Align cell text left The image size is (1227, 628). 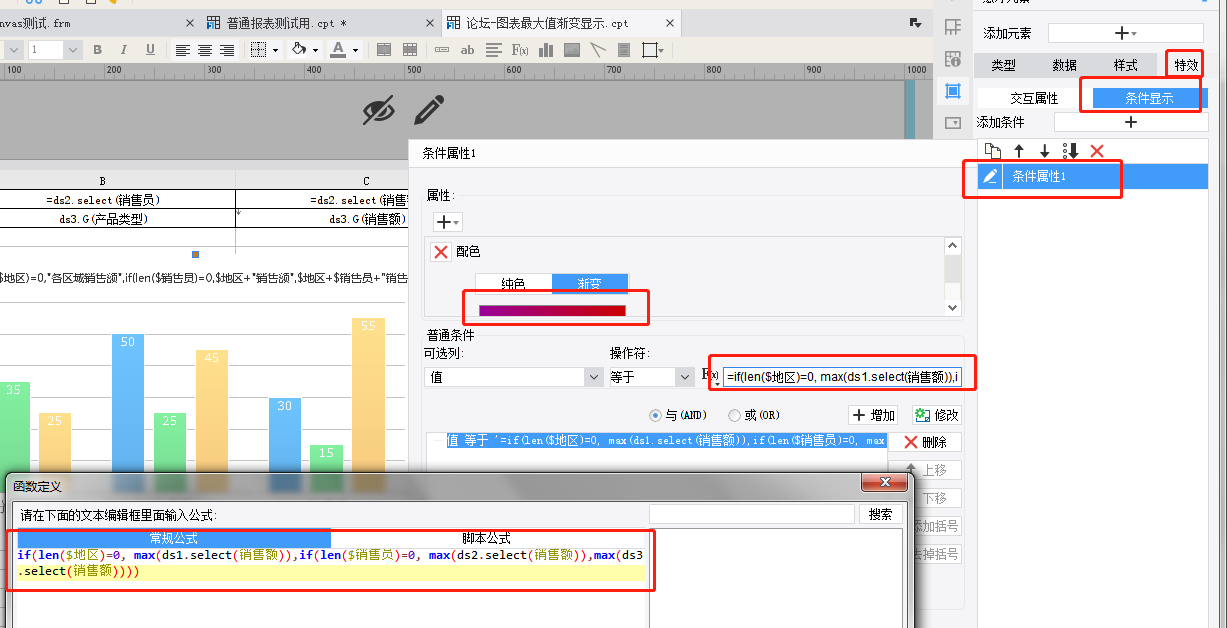183,50
